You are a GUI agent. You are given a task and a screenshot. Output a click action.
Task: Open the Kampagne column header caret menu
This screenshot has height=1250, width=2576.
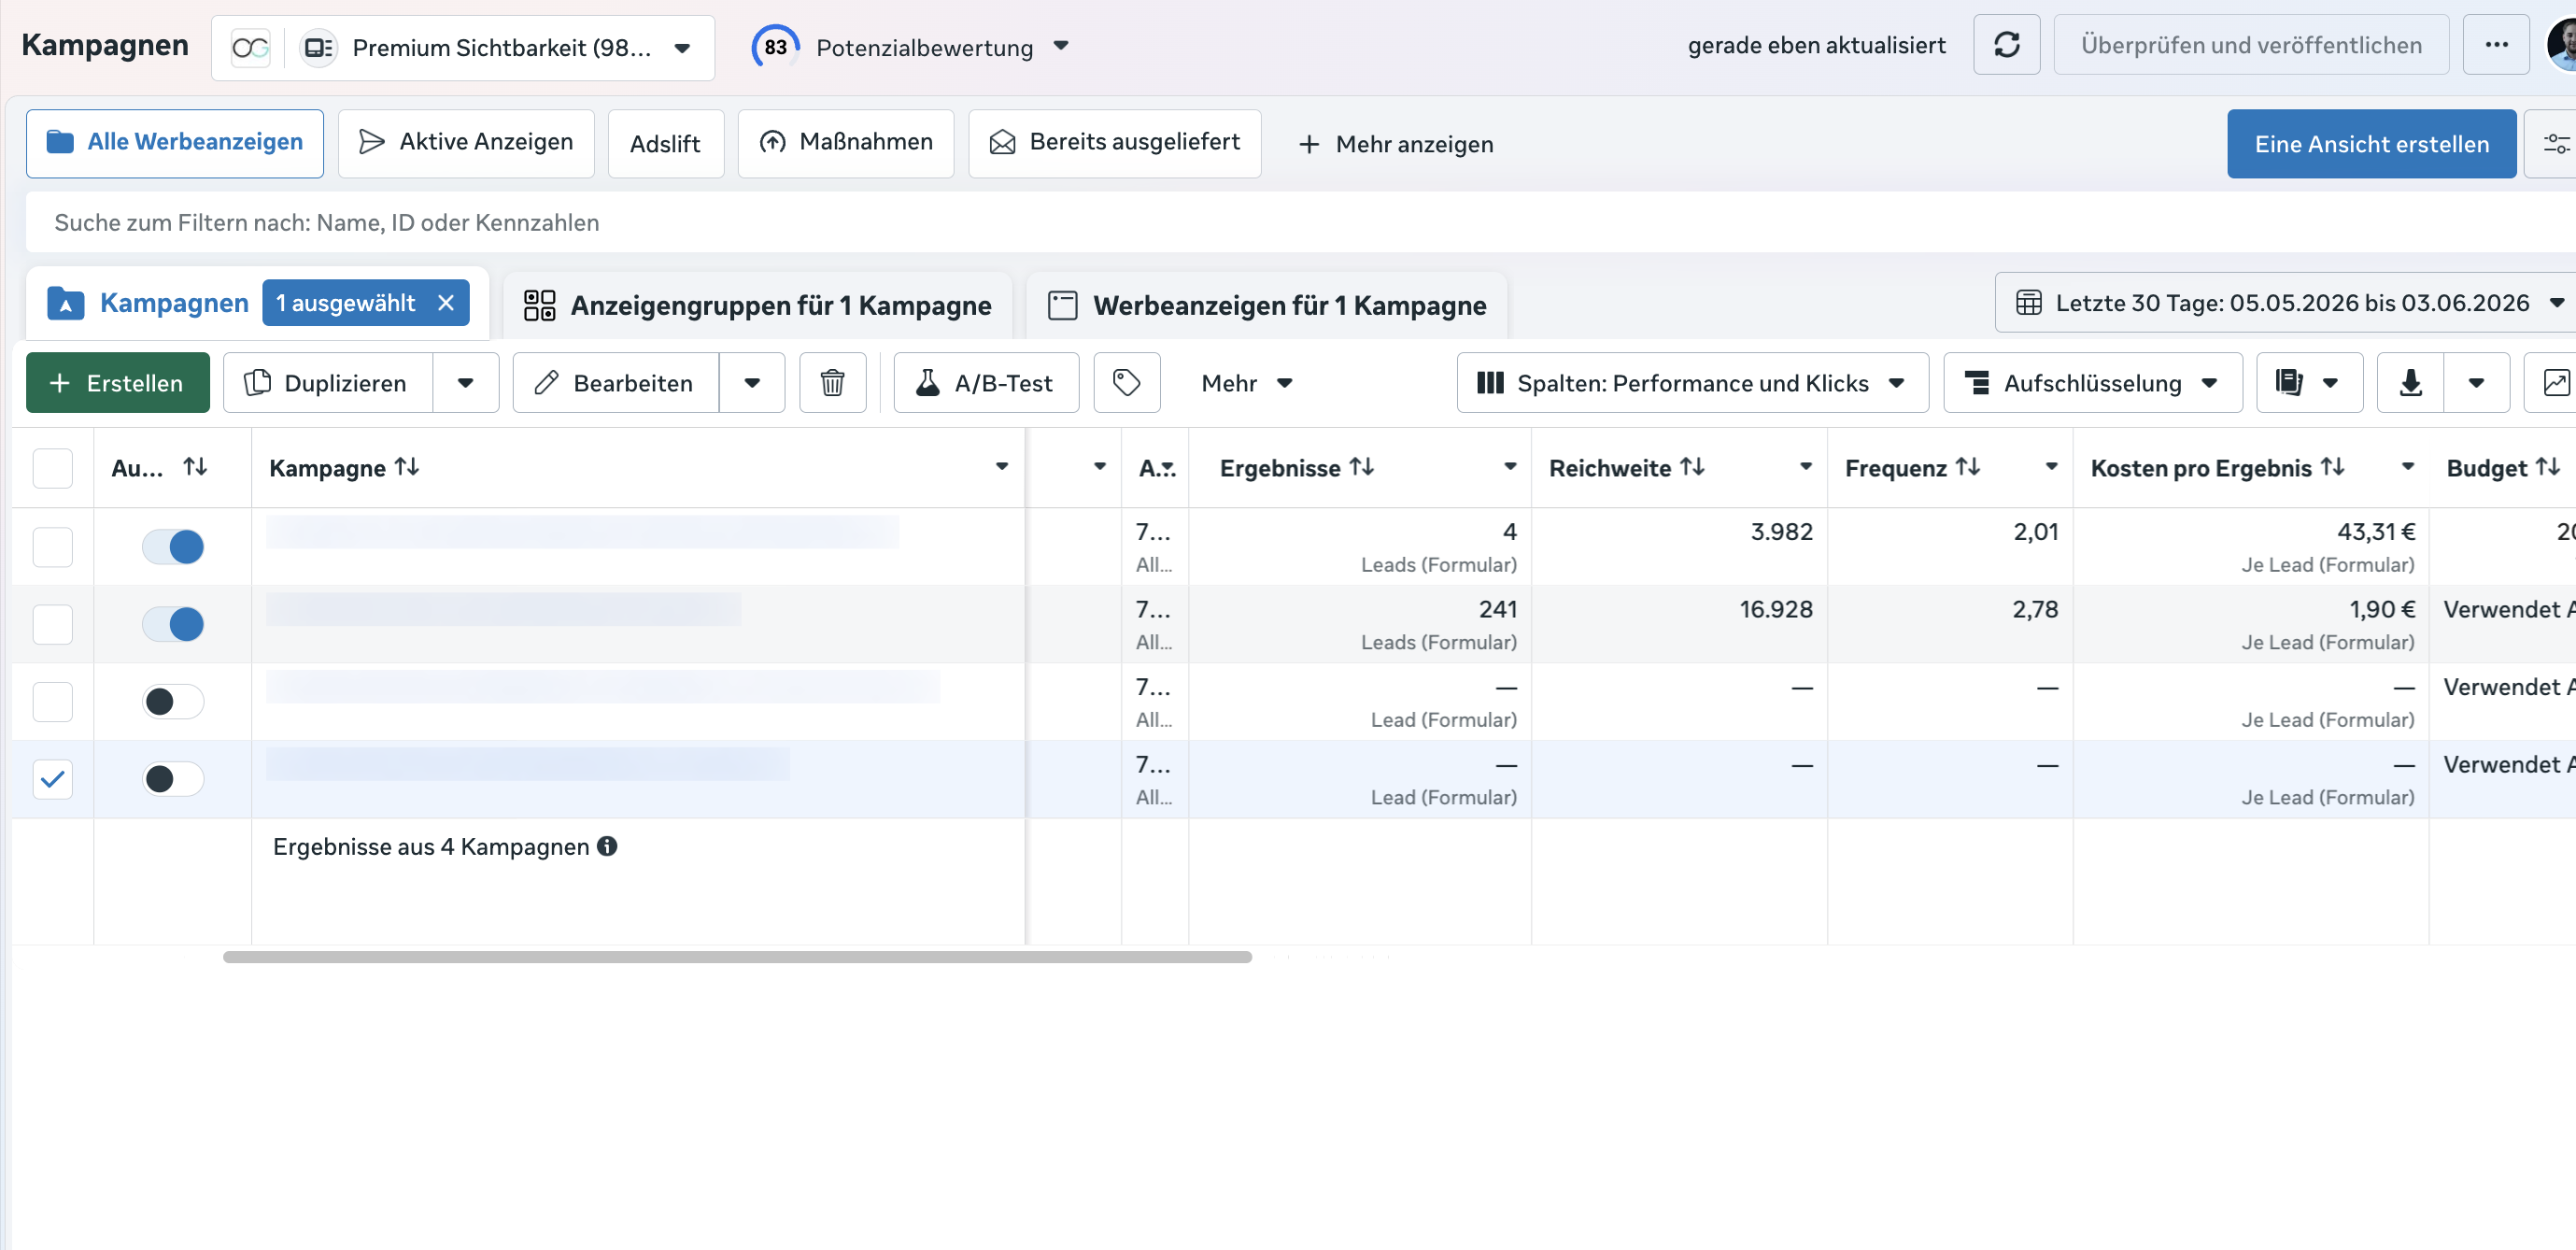point(1001,467)
